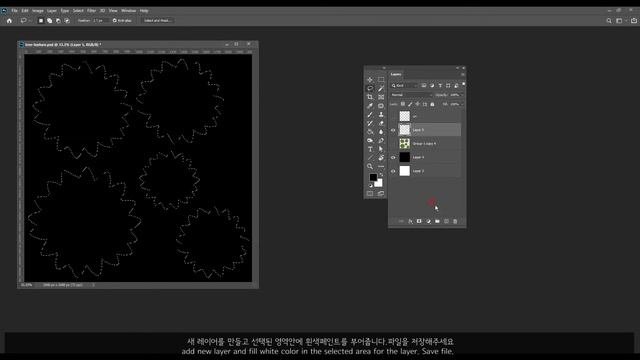Select the Move tool
The image size is (640, 360).
tap(370, 80)
